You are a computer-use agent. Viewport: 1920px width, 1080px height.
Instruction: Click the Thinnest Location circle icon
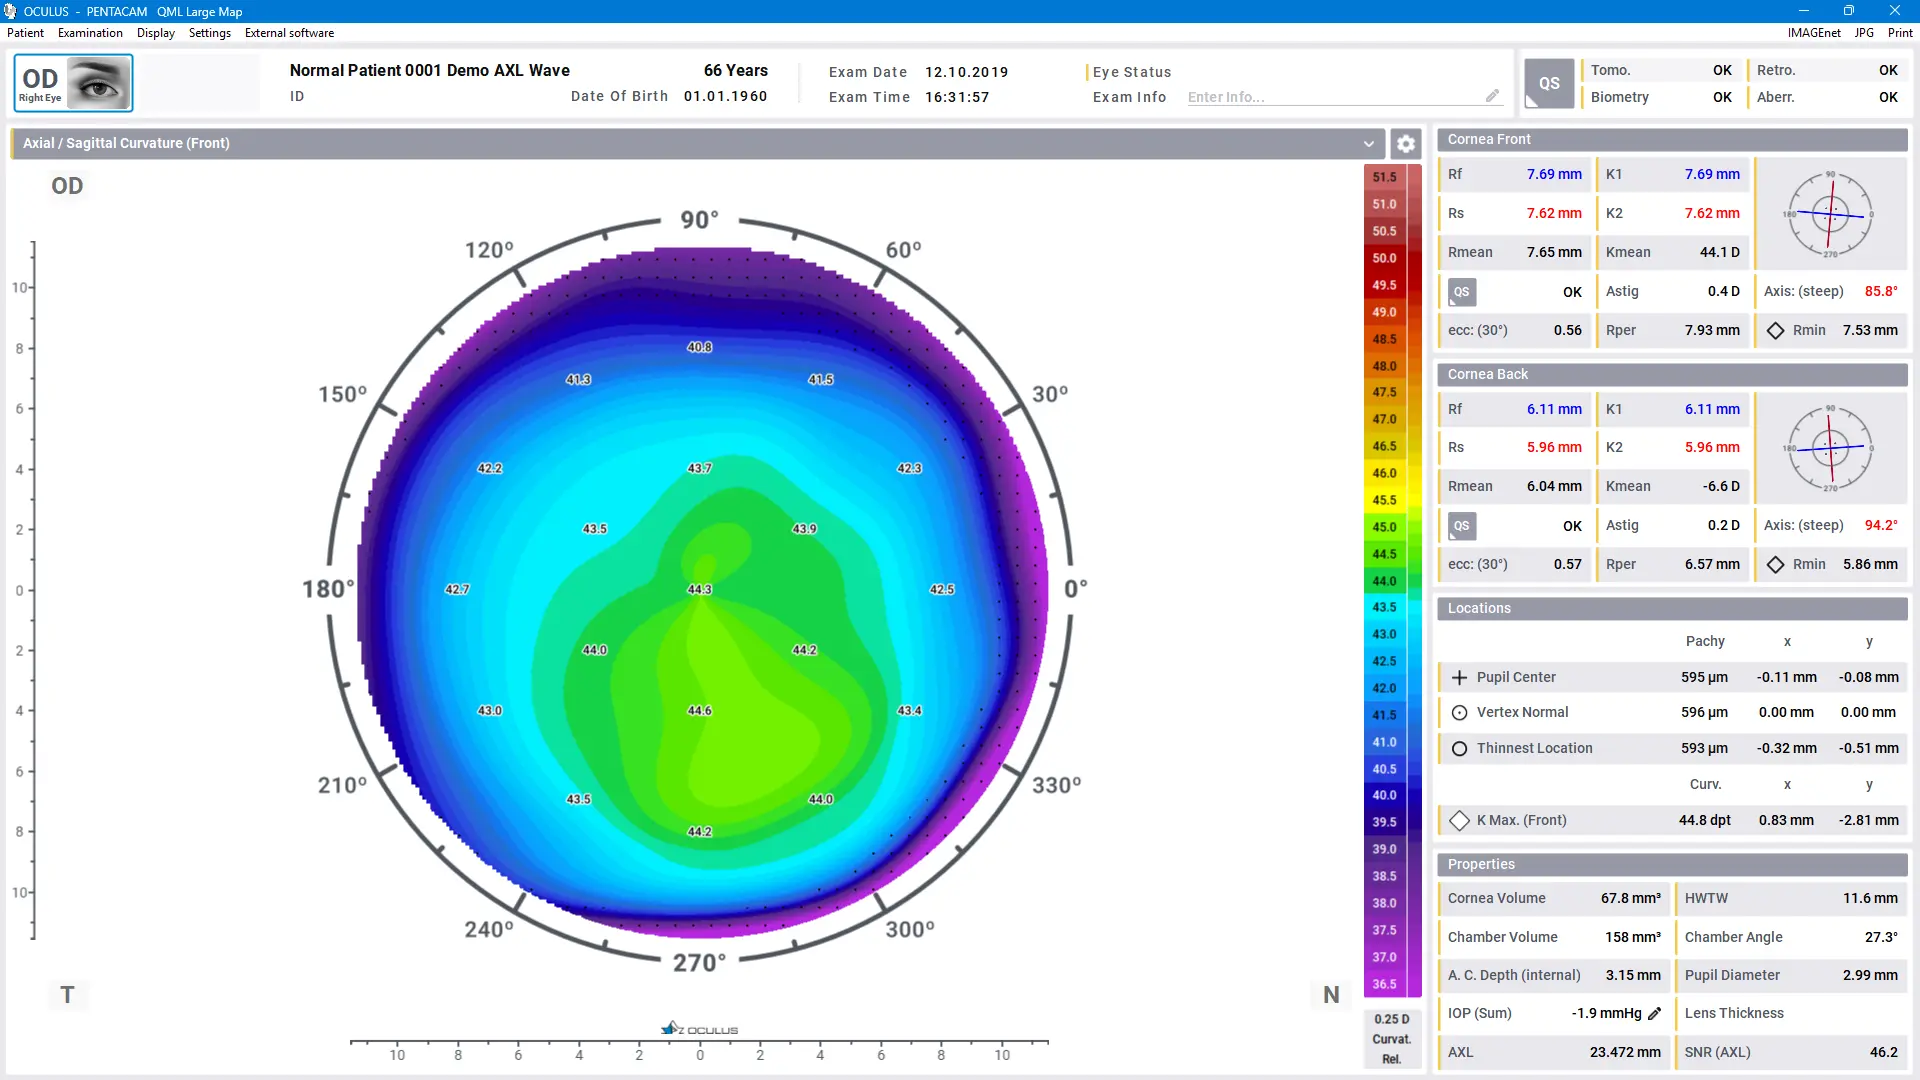(1459, 749)
